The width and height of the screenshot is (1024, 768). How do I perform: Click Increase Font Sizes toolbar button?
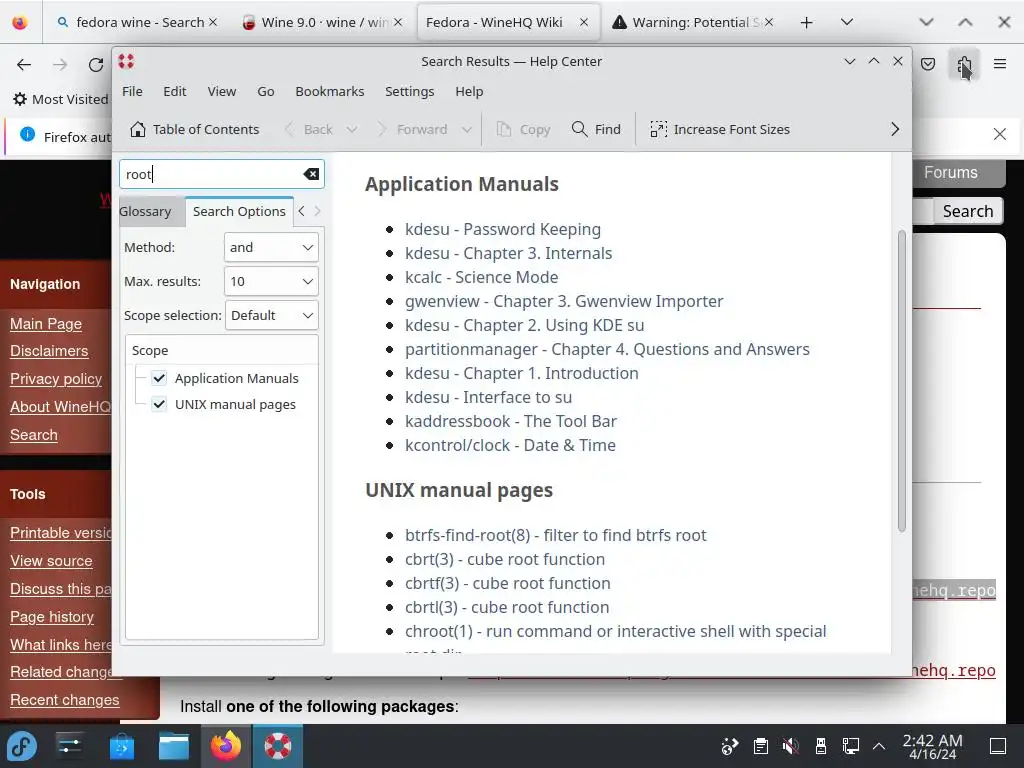[720, 129]
